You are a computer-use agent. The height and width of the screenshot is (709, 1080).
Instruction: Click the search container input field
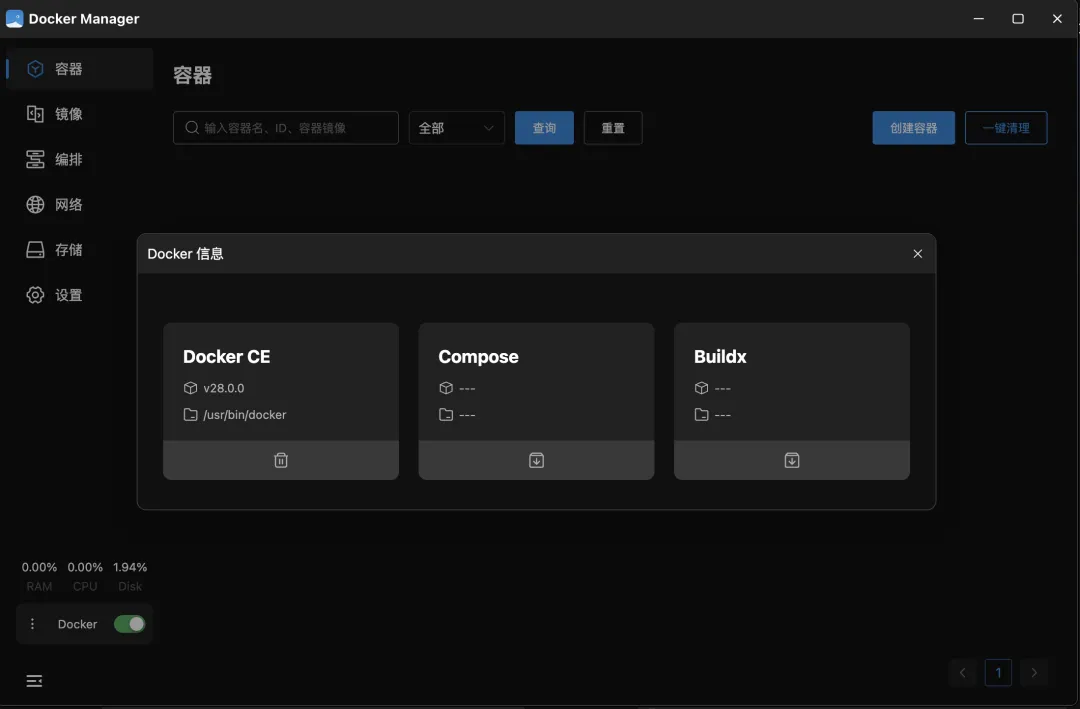(286, 127)
